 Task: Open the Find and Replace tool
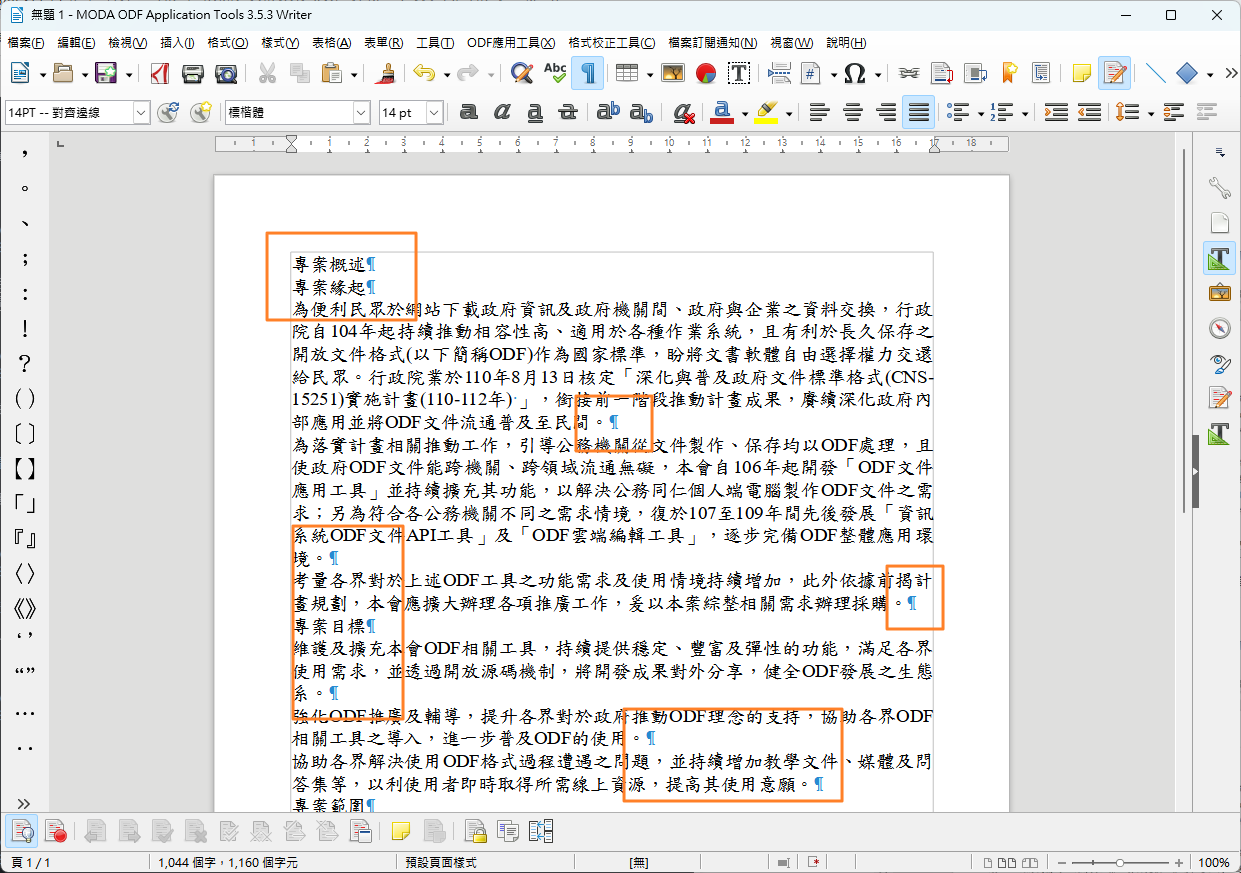521,73
